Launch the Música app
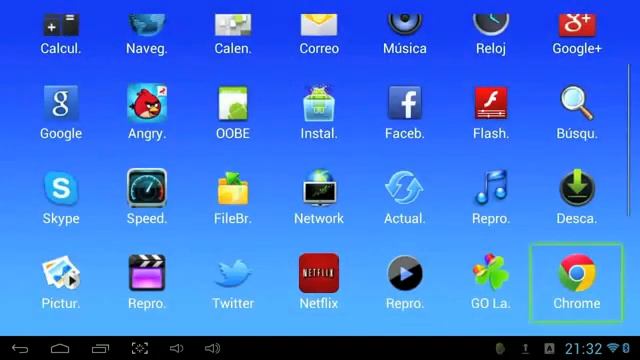Viewport: 640px width, 360px height. 405,35
